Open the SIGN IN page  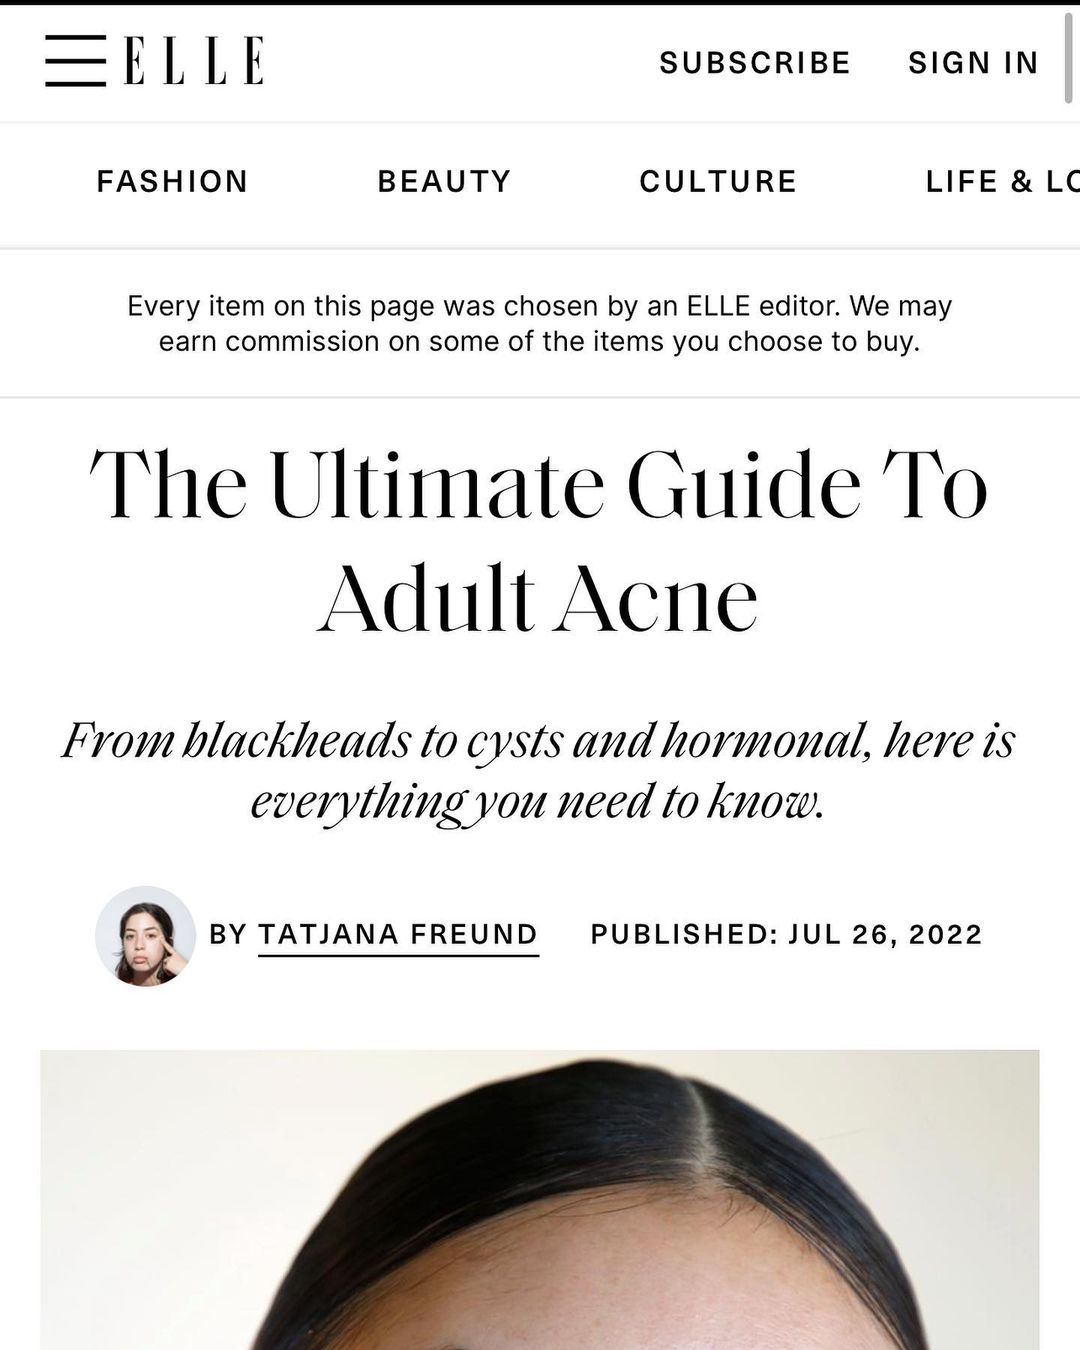973,63
